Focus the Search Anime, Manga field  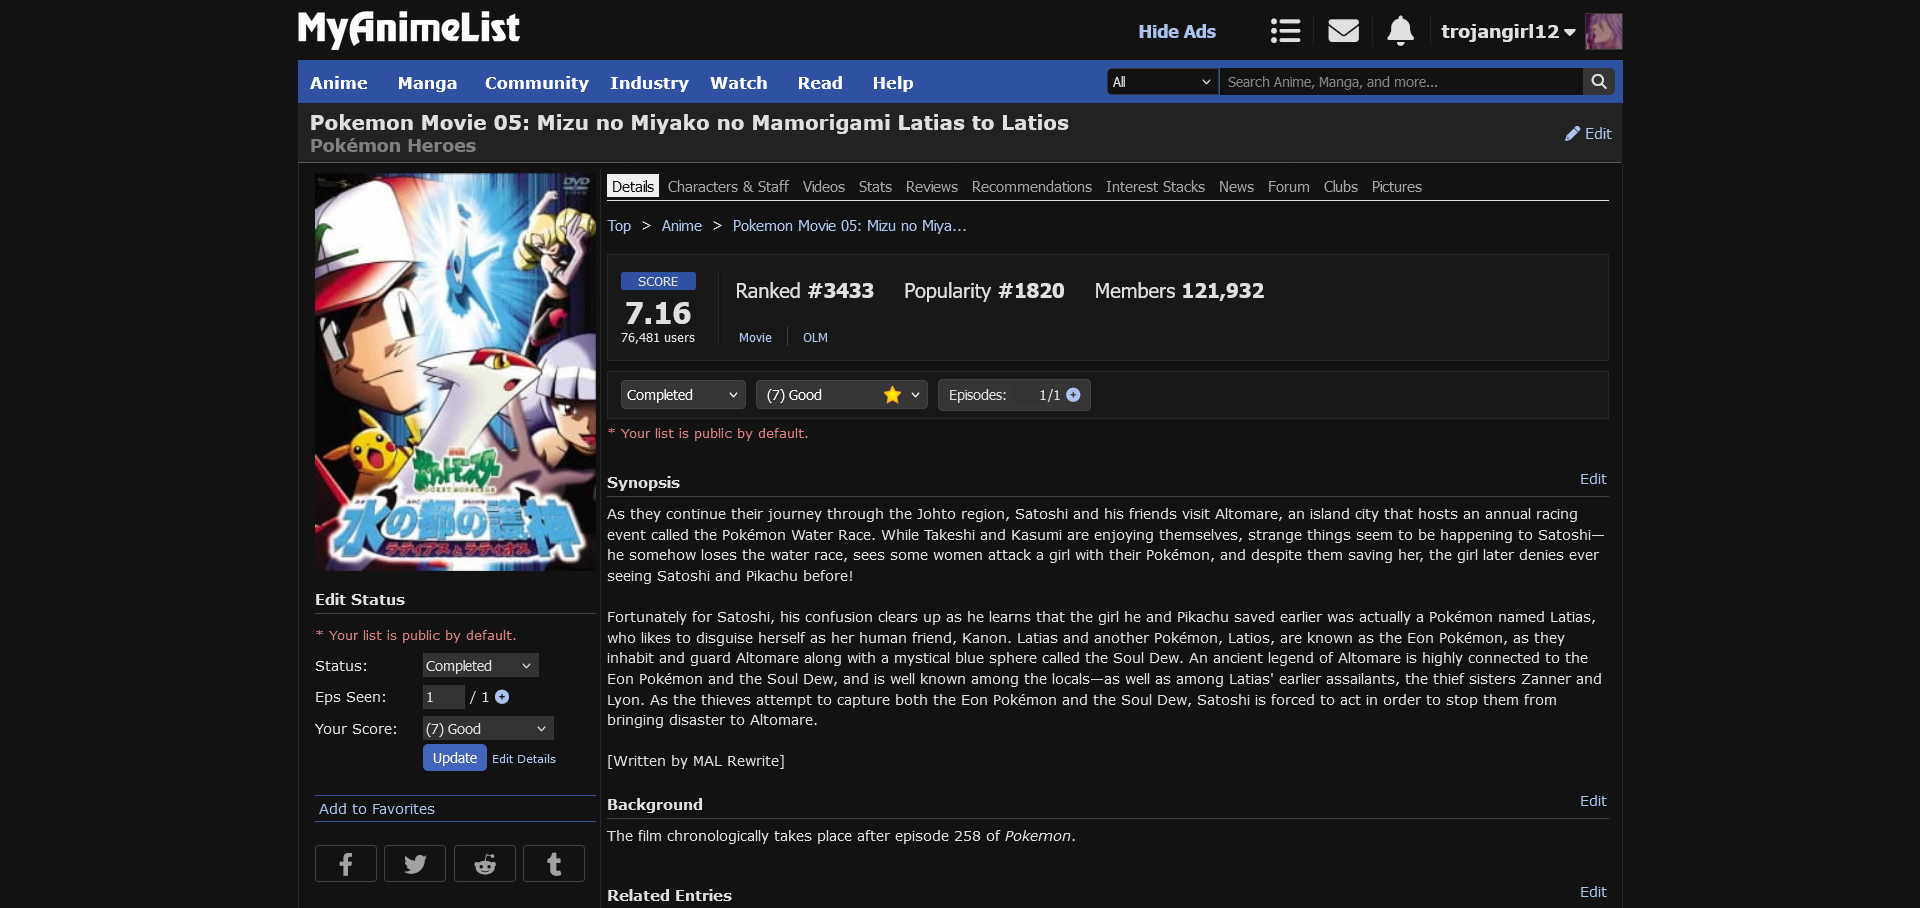tap(1401, 82)
